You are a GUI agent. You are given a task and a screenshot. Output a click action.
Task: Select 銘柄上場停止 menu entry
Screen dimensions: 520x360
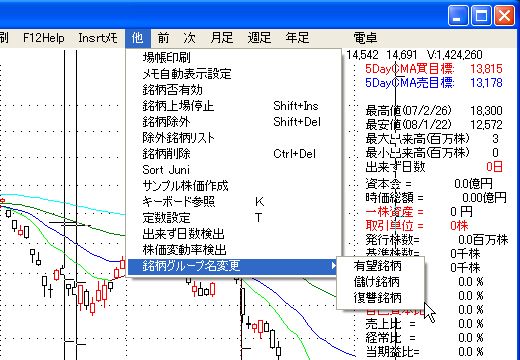point(235,106)
